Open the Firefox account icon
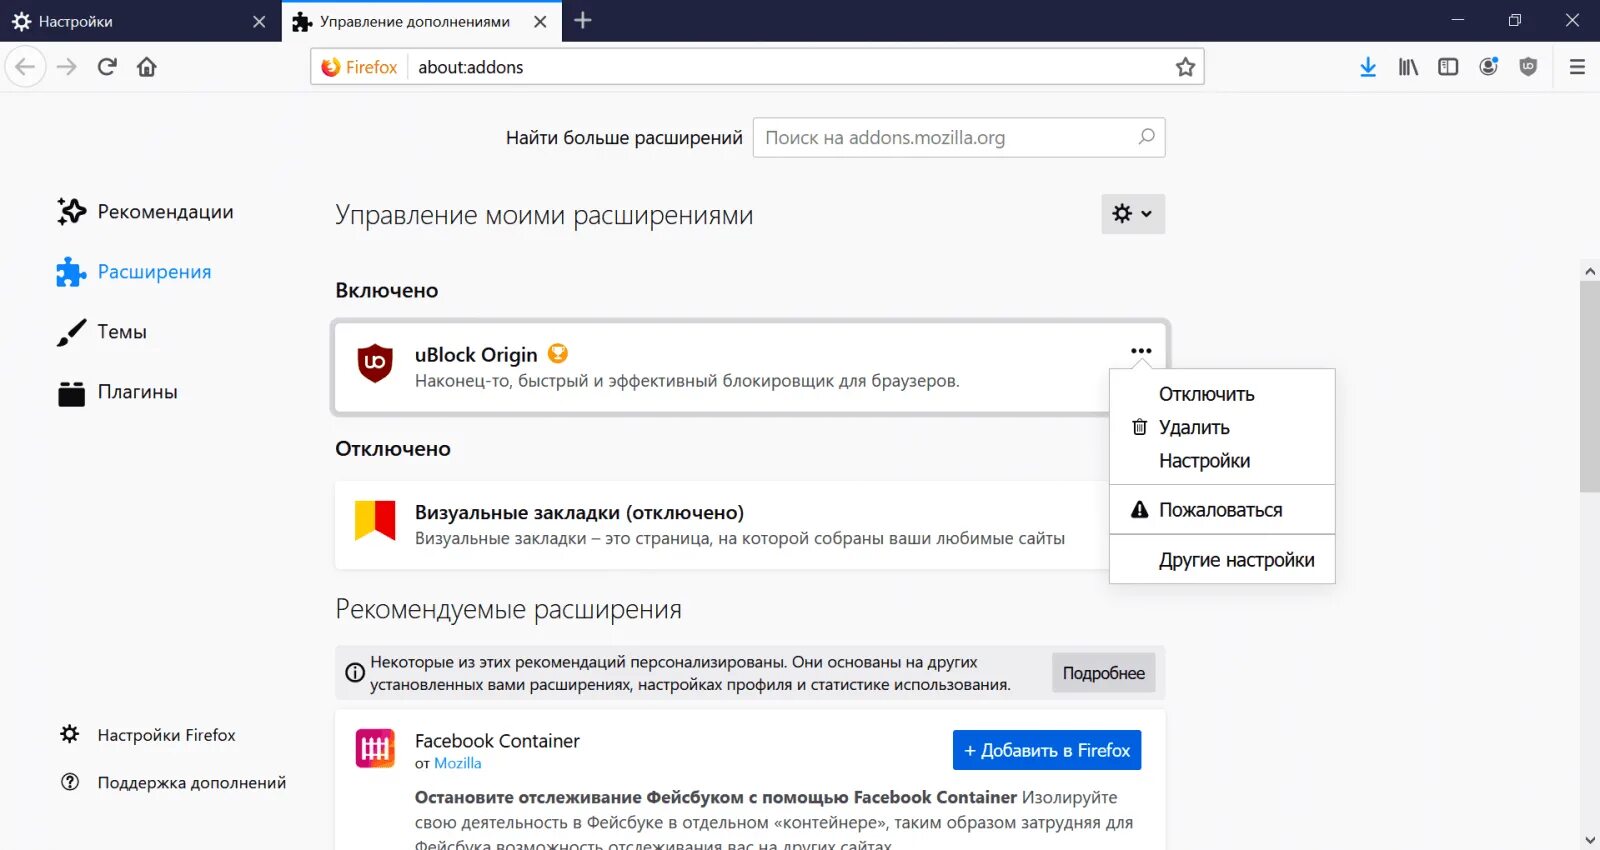 click(1489, 67)
